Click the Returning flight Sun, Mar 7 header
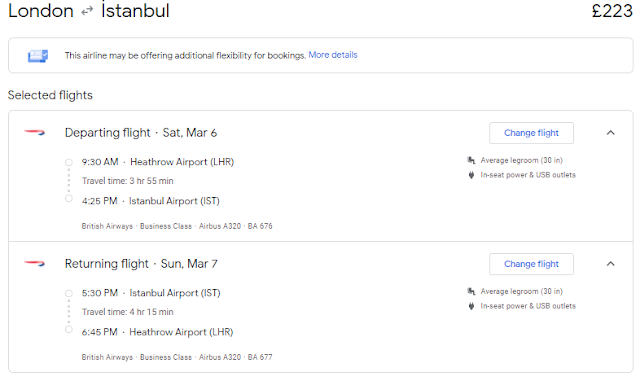The image size is (640, 381). point(141,264)
